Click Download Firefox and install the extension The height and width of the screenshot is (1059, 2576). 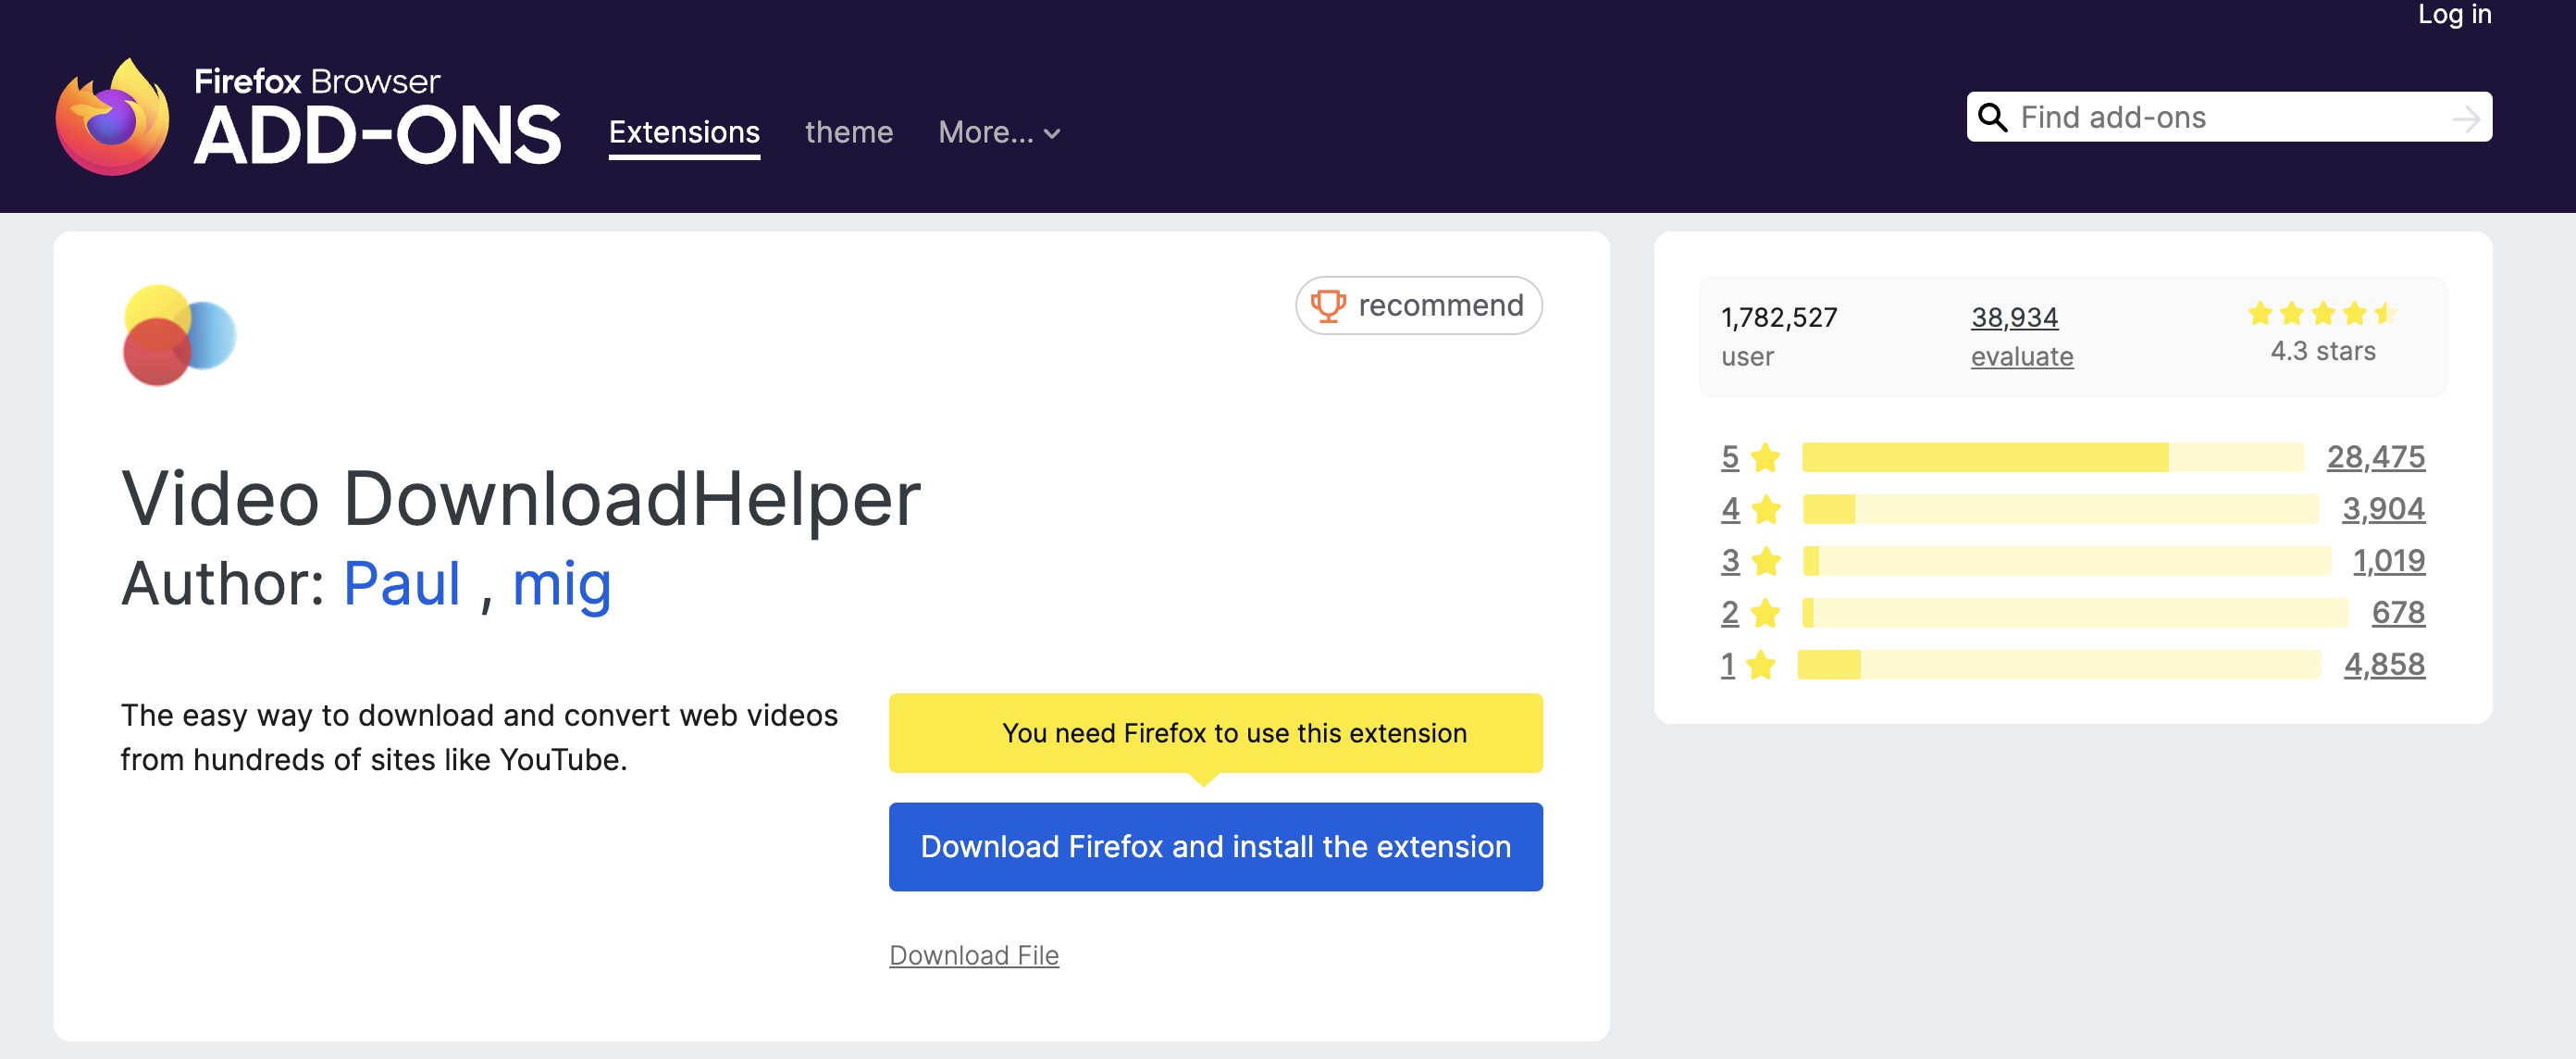pyautogui.click(x=1215, y=847)
